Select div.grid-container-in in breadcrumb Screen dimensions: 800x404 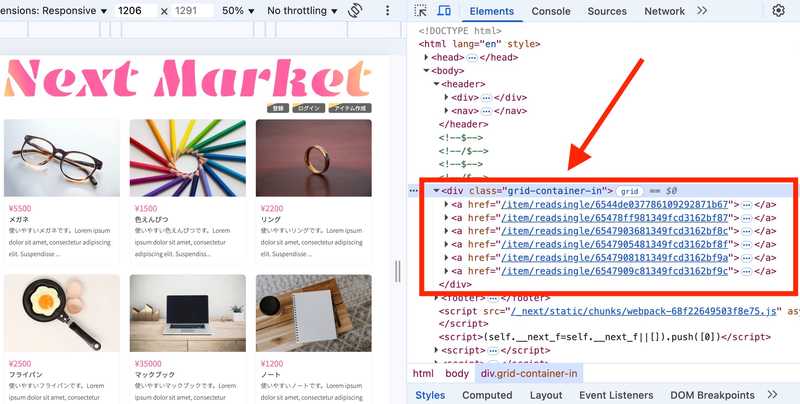coord(529,373)
